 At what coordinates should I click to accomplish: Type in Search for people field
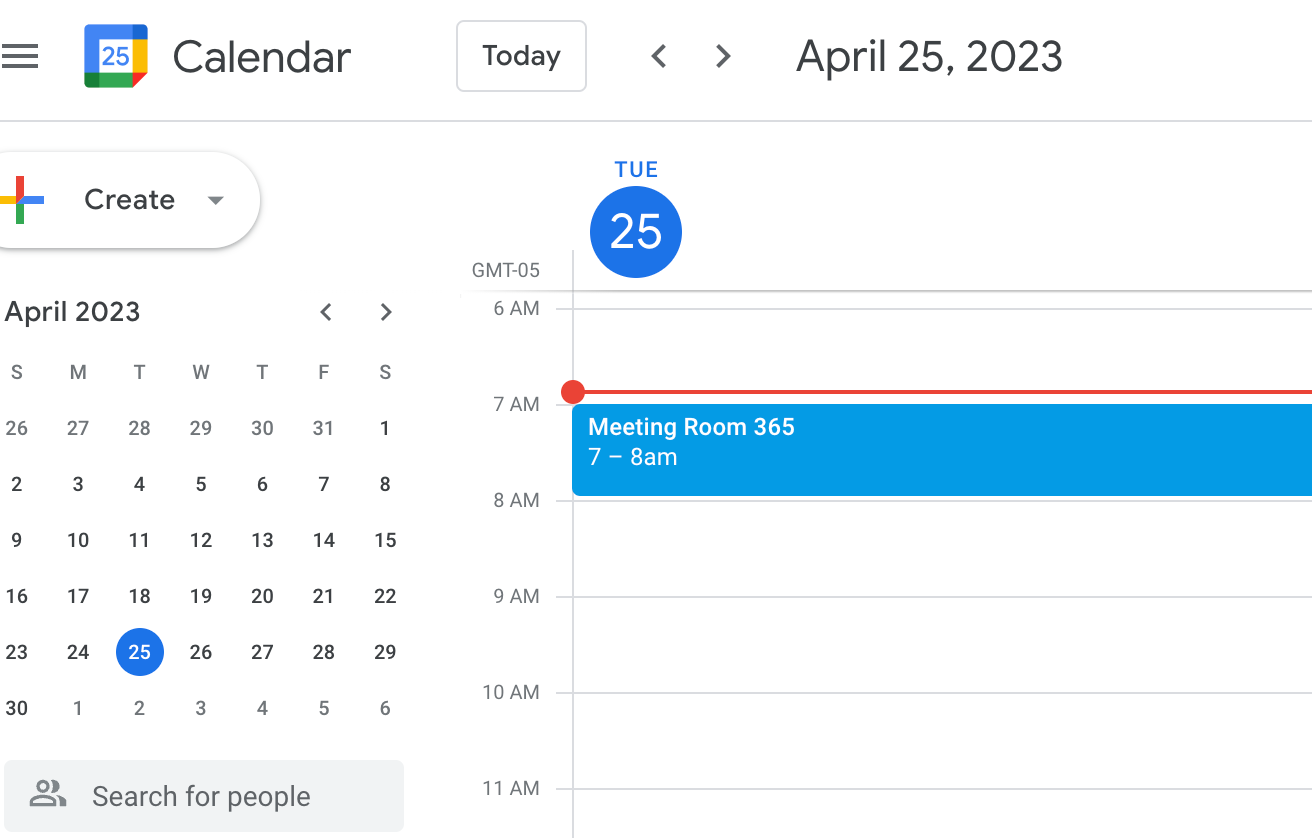(220, 797)
